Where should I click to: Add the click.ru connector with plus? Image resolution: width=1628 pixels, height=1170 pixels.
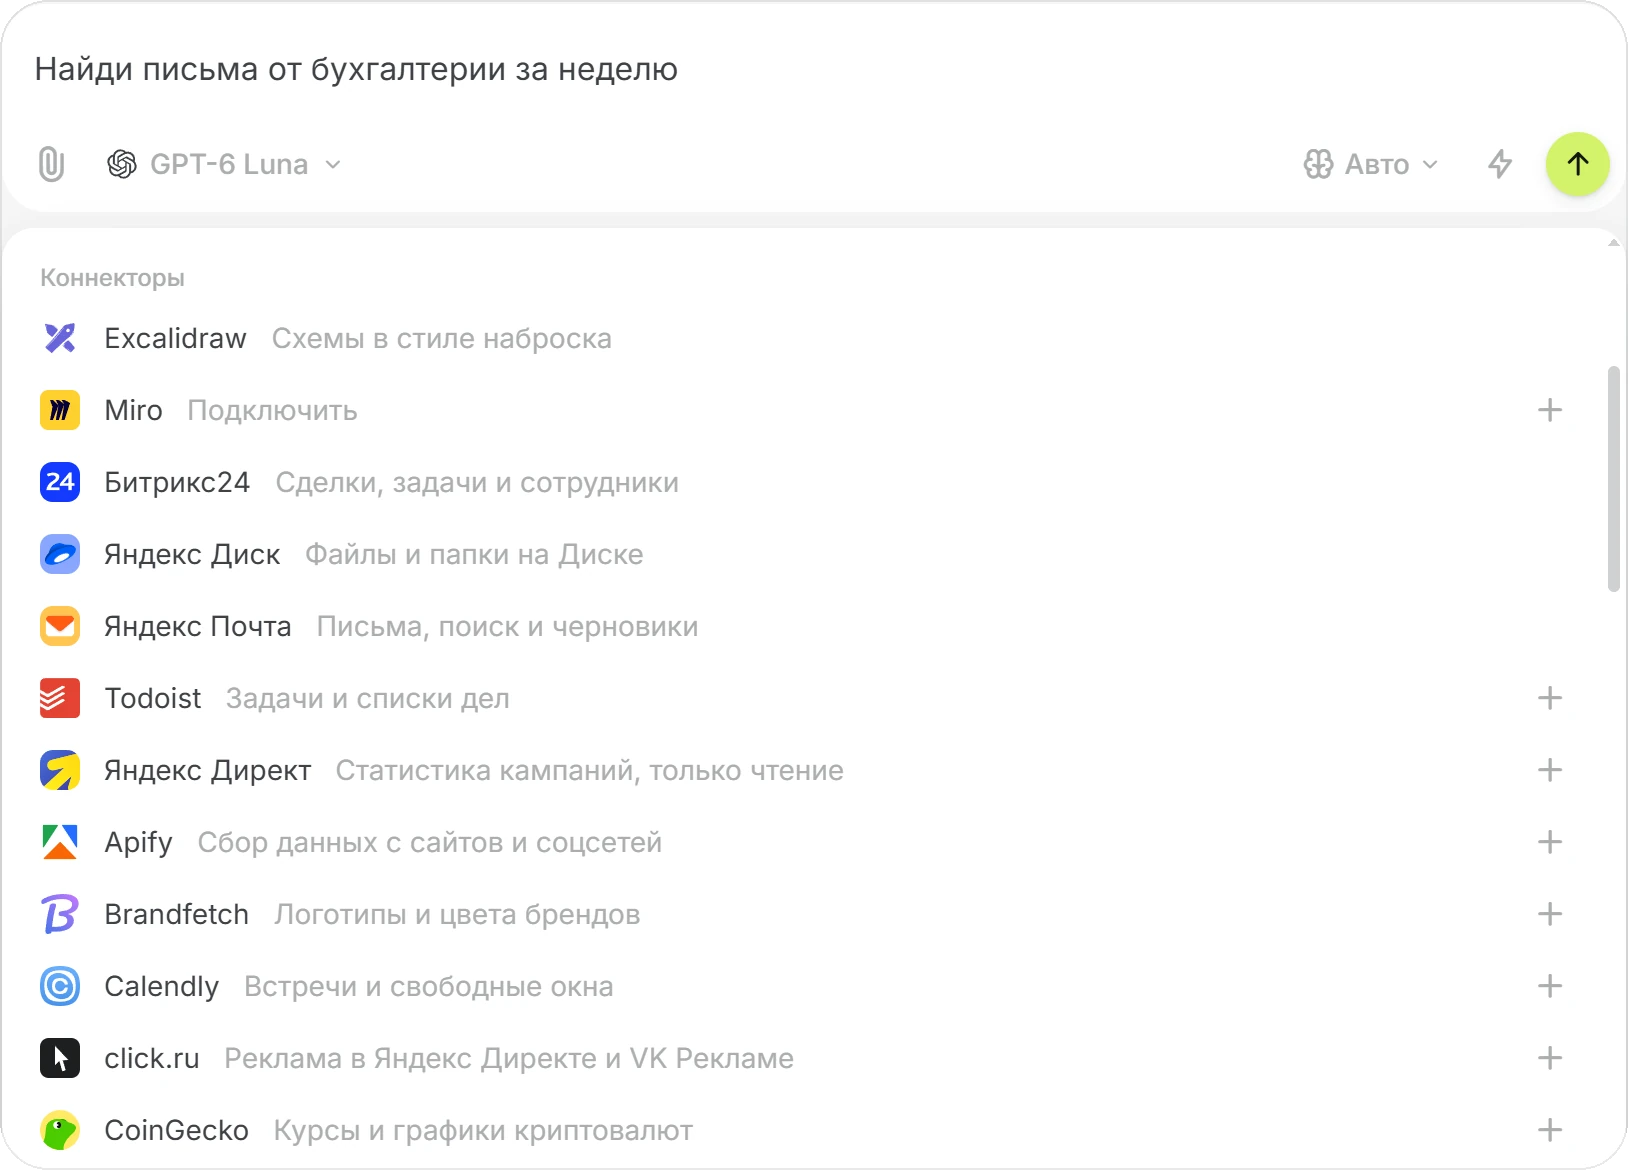point(1550,1058)
